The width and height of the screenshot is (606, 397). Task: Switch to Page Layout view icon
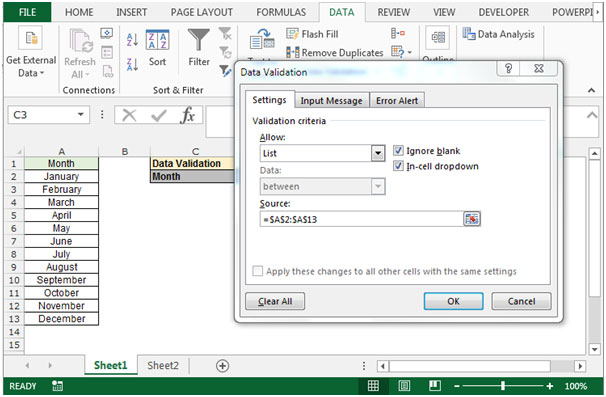(x=404, y=385)
